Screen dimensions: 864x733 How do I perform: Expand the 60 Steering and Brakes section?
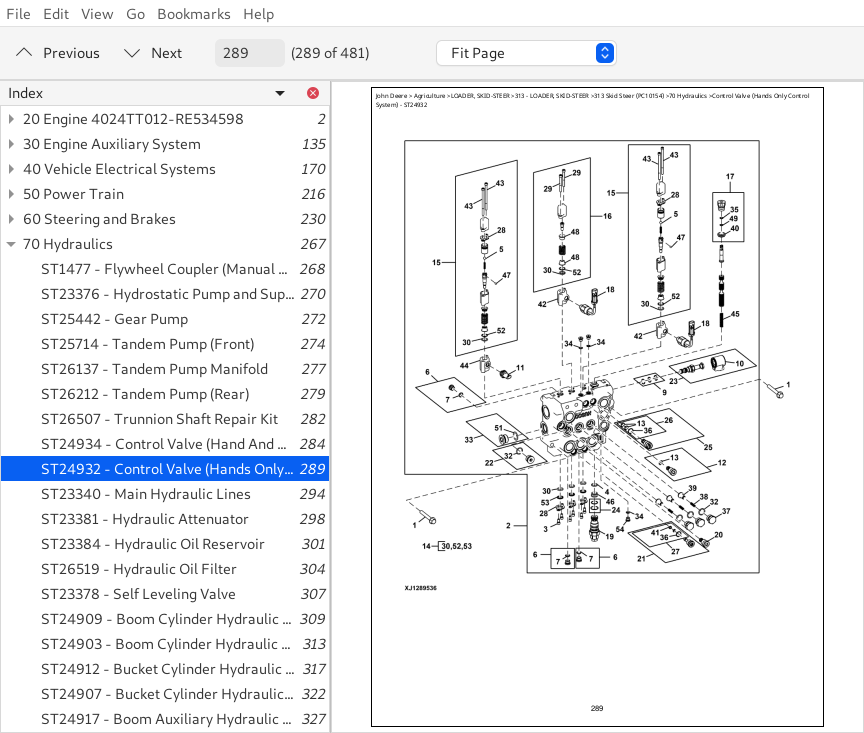click(11, 219)
